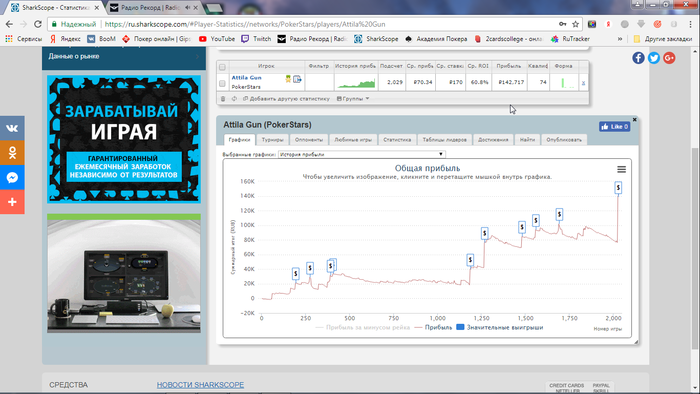Viewport: 700px width, 394px height.
Task: Bookmark this page with the star icon
Action: (575, 24)
